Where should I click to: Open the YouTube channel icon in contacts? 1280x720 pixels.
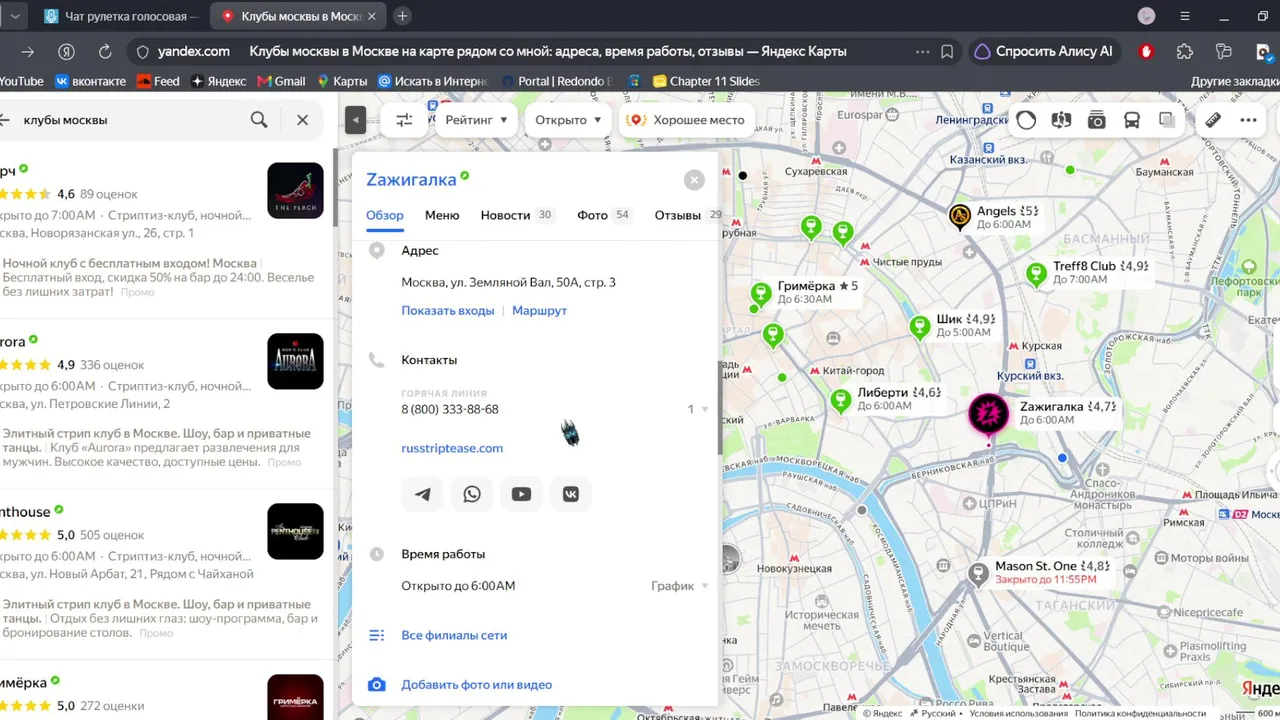coord(521,494)
